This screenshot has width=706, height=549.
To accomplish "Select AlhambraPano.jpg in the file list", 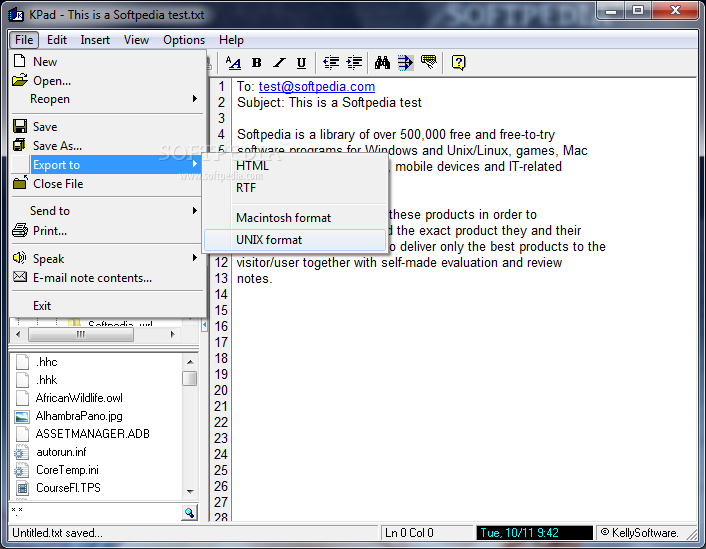I will (x=79, y=416).
